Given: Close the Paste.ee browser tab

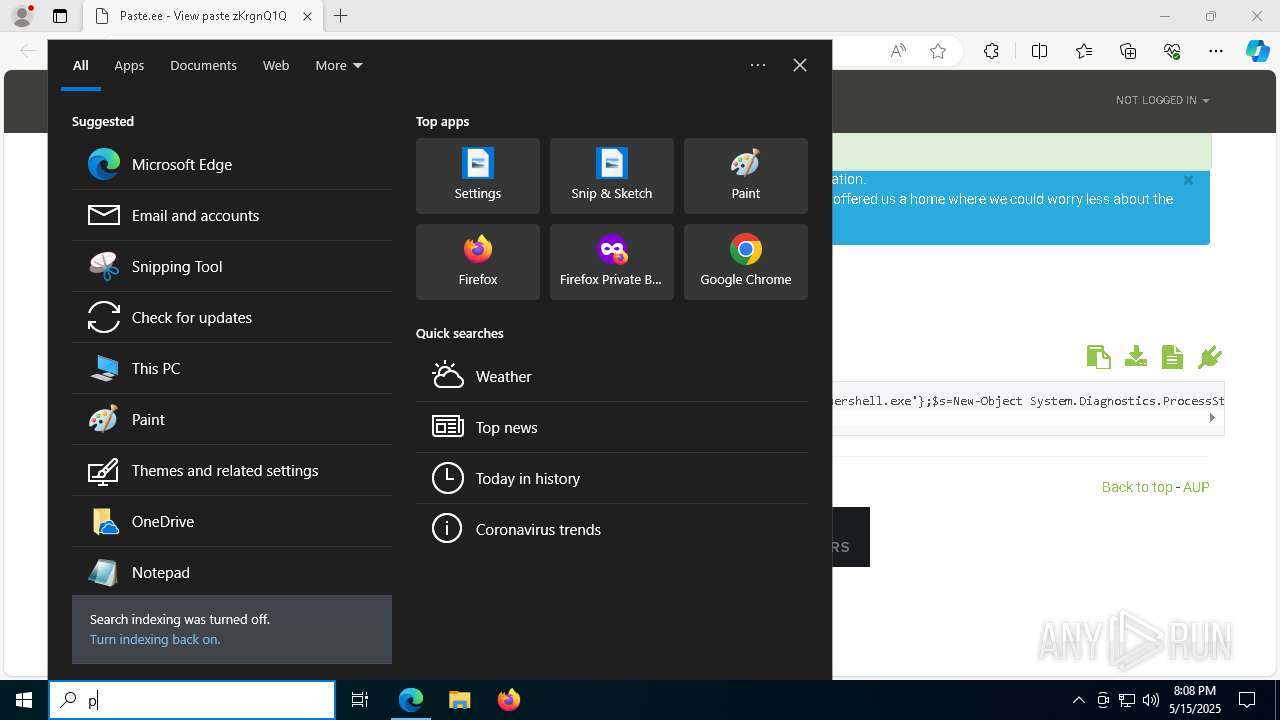Looking at the screenshot, I should point(307,16).
